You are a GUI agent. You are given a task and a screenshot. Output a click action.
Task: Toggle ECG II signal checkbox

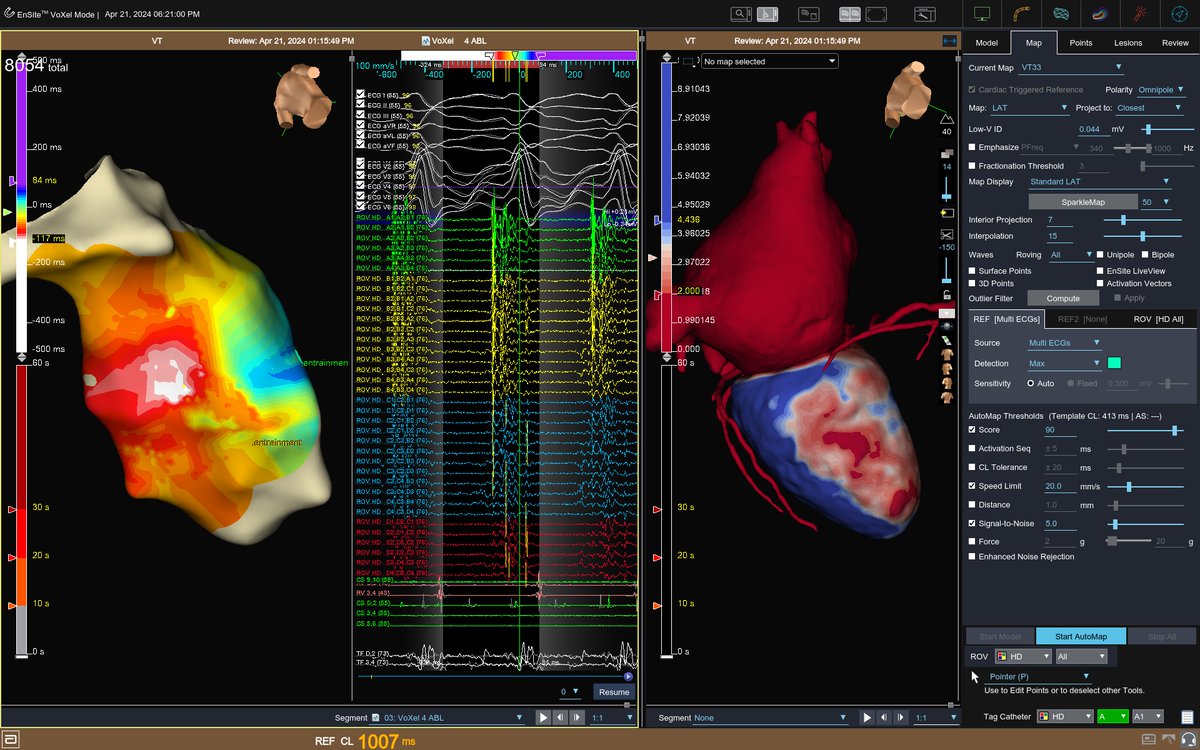click(360, 105)
